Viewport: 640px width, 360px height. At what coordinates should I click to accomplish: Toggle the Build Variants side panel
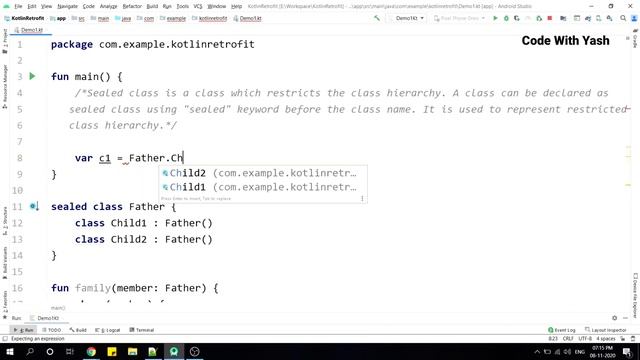(x=5, y=263)
